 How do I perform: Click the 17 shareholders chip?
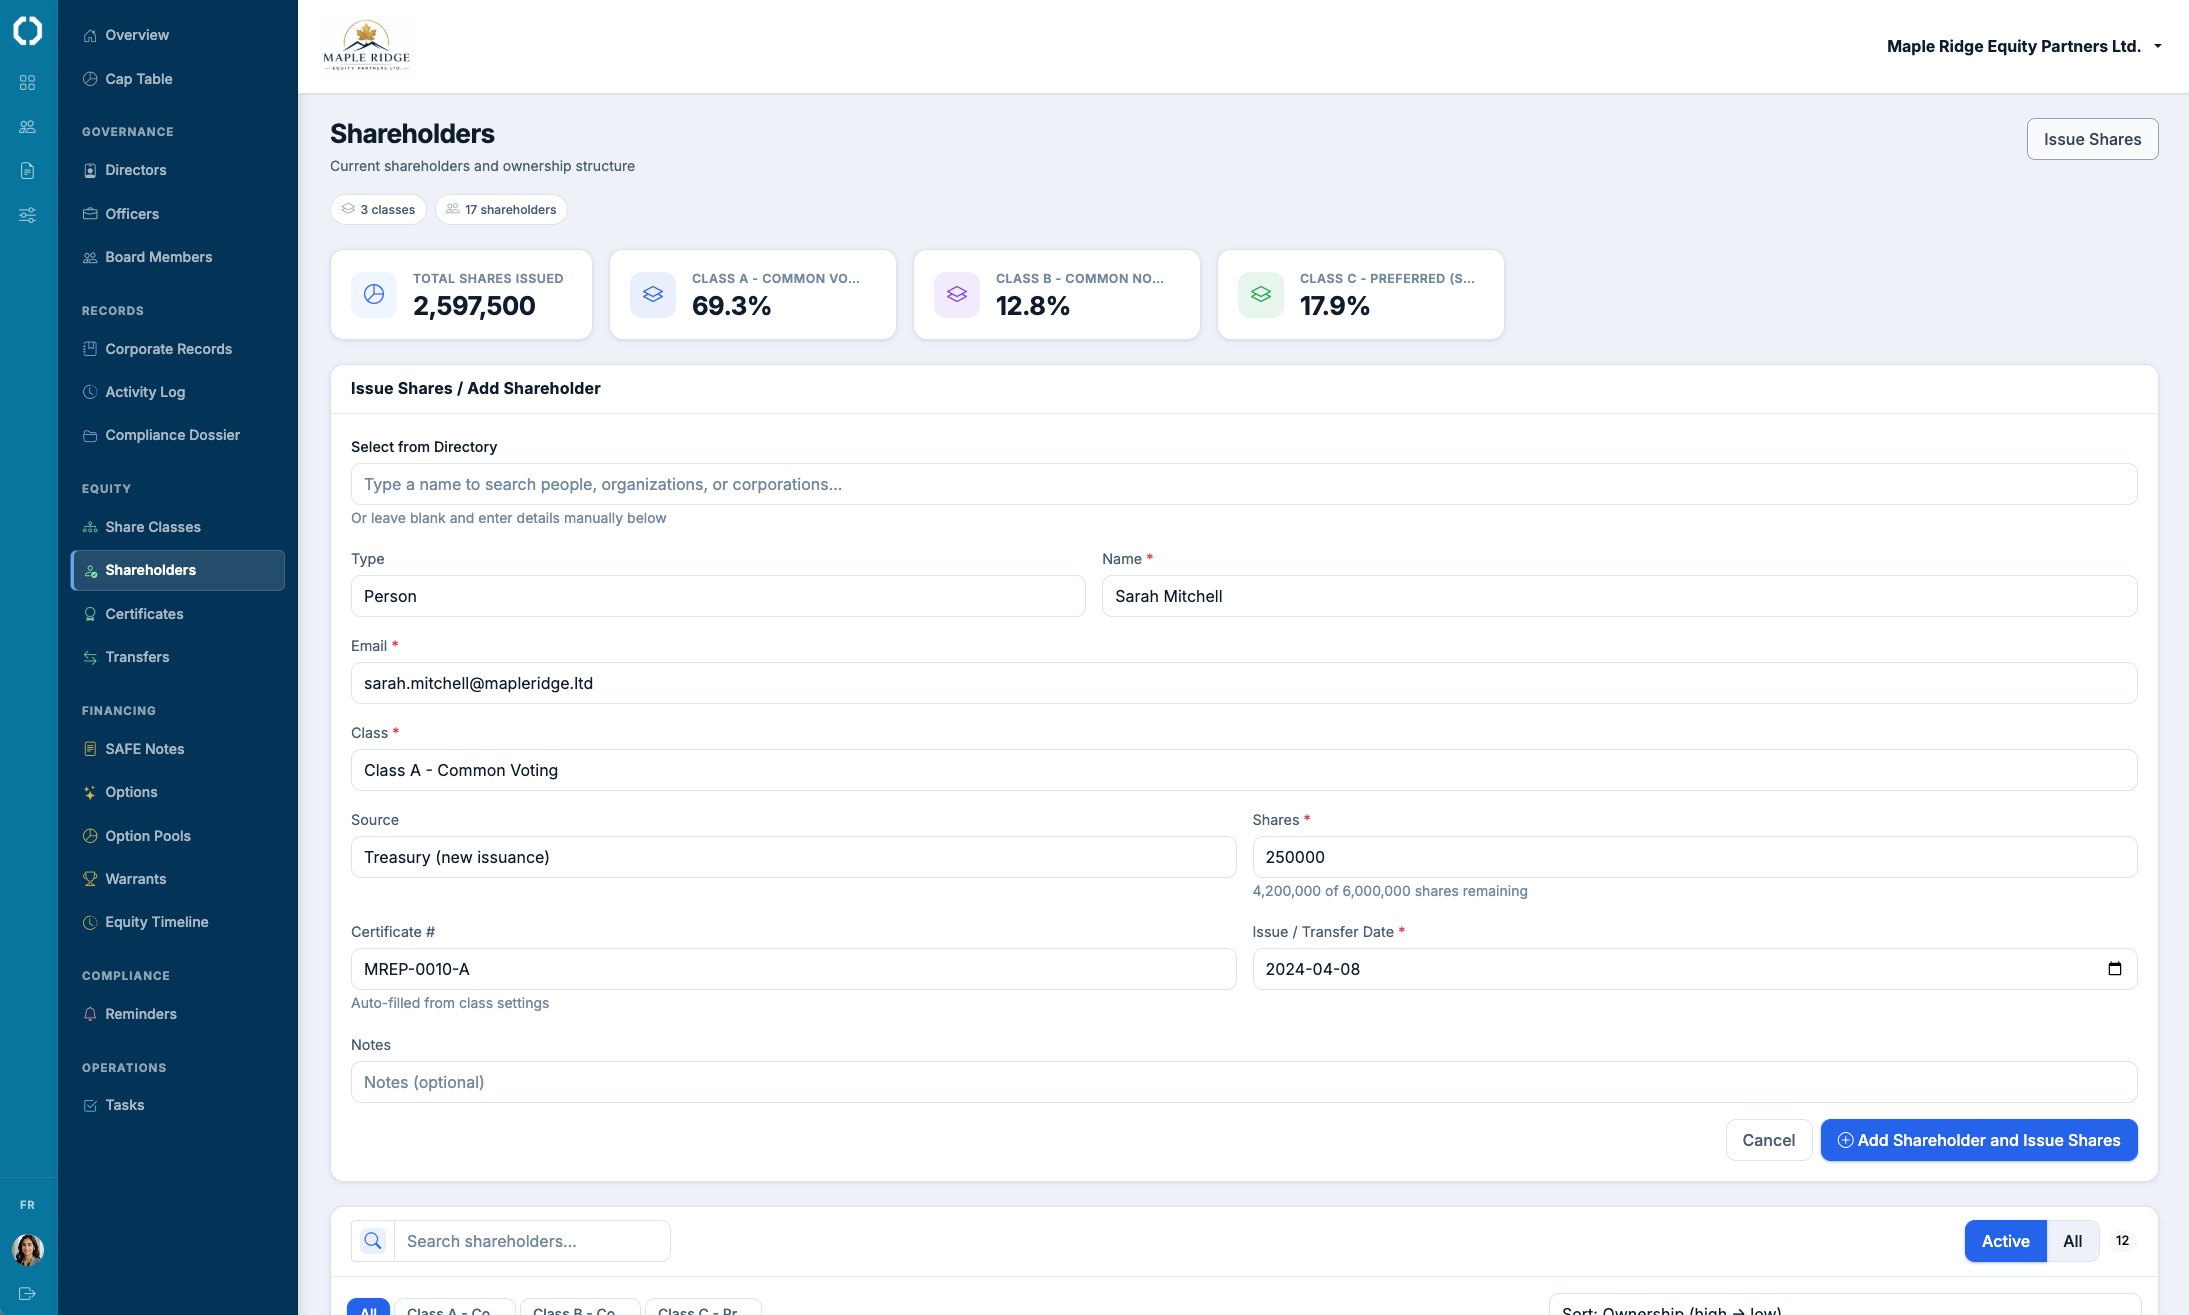coord(501,209)
